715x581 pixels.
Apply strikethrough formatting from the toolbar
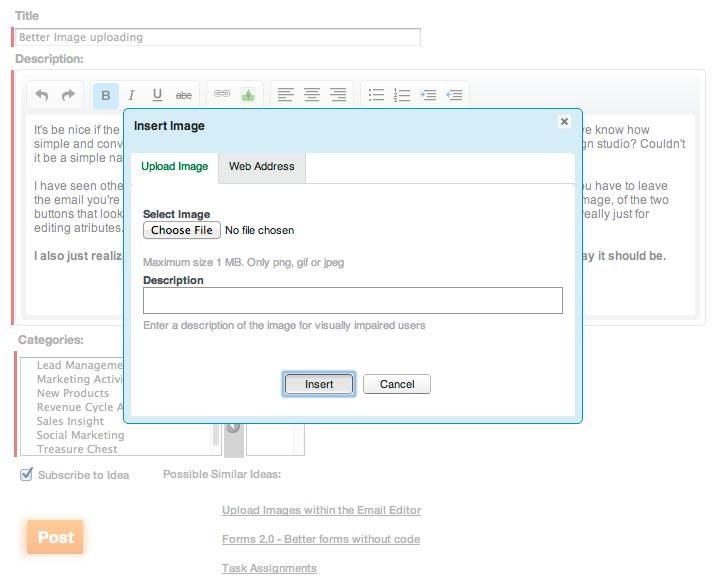[183, 96]
